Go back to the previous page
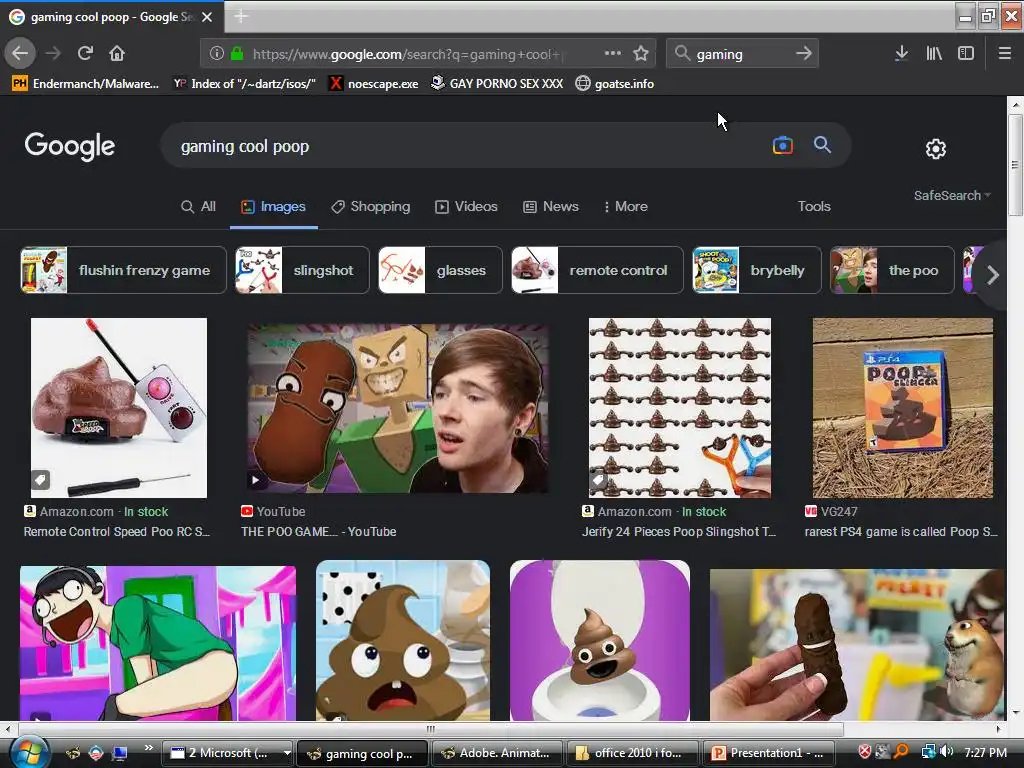 [20, 53]
